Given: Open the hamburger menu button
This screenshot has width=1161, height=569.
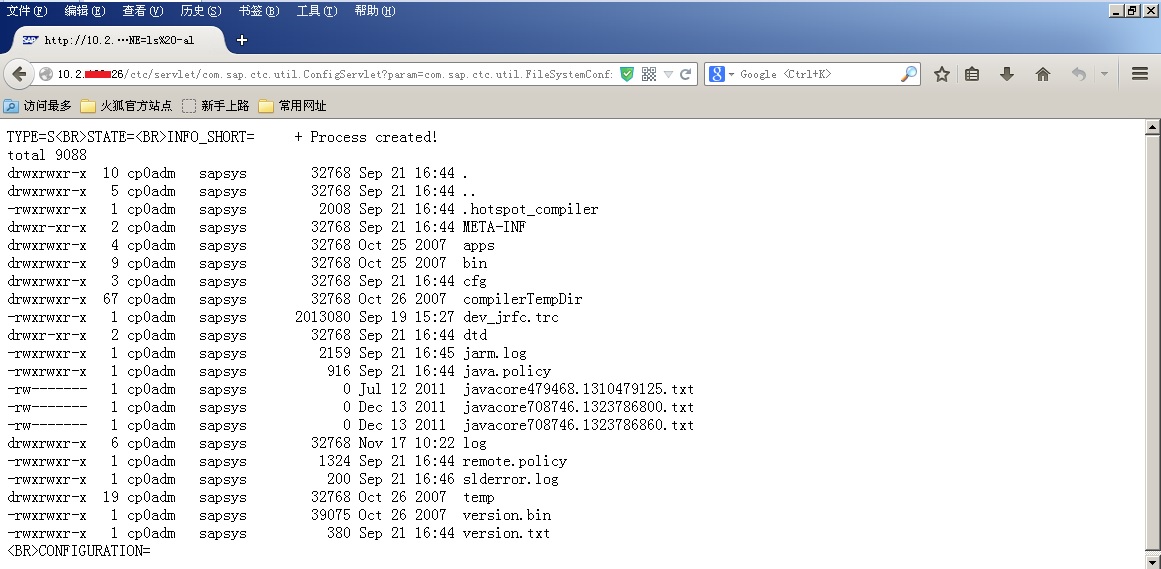Looking at the screenshot, I should point(1140,74).
